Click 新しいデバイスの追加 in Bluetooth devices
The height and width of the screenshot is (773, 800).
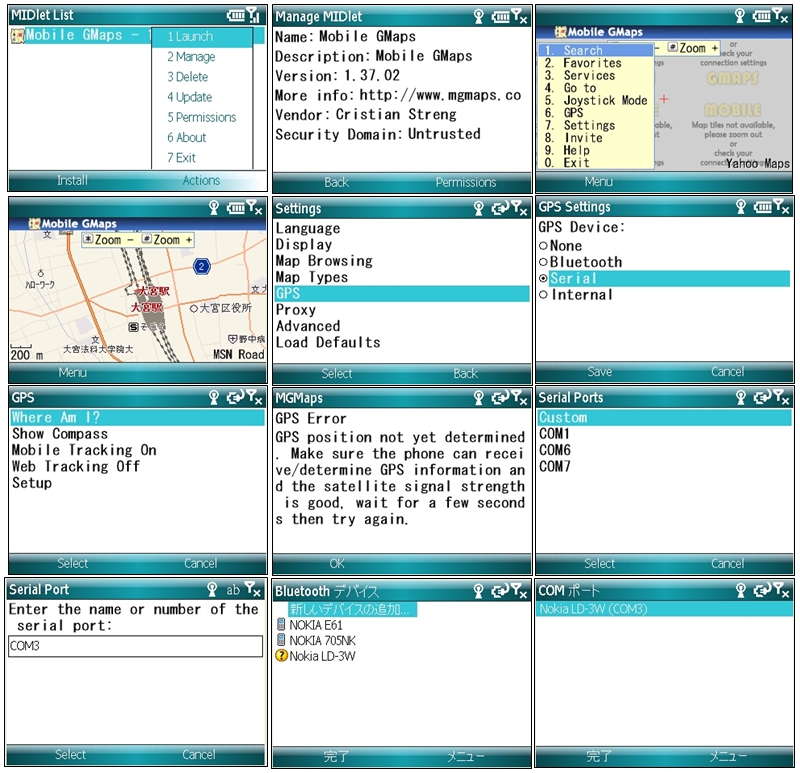(352, 609)
